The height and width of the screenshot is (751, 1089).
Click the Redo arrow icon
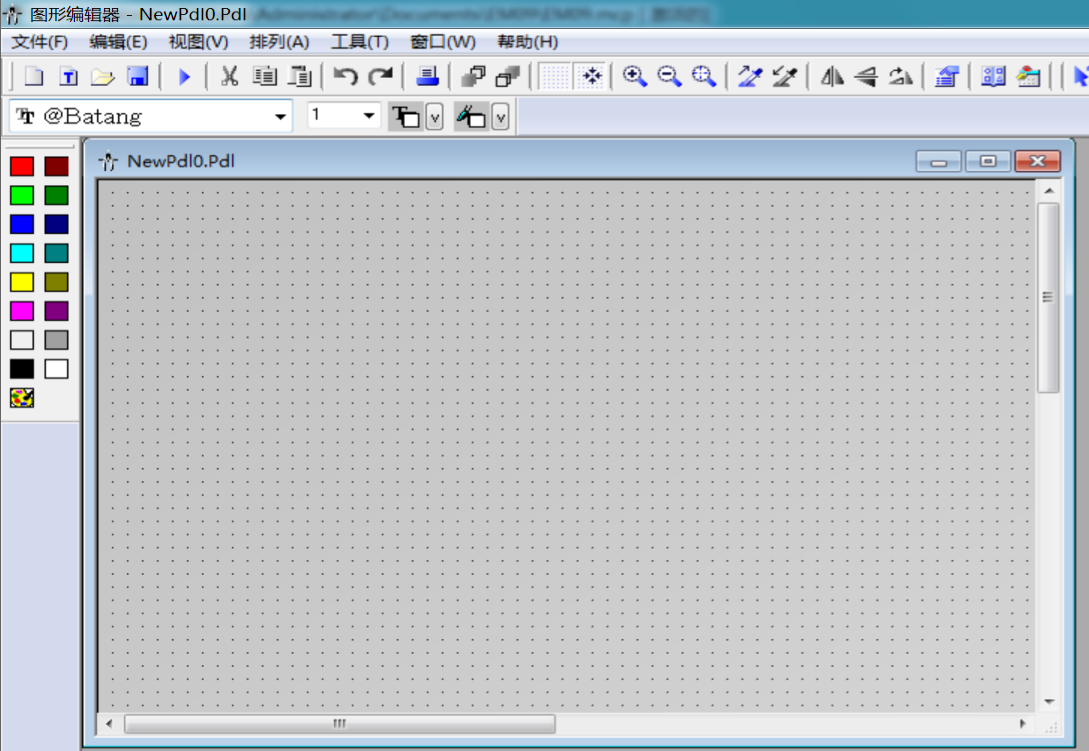[x=381, y=77]
